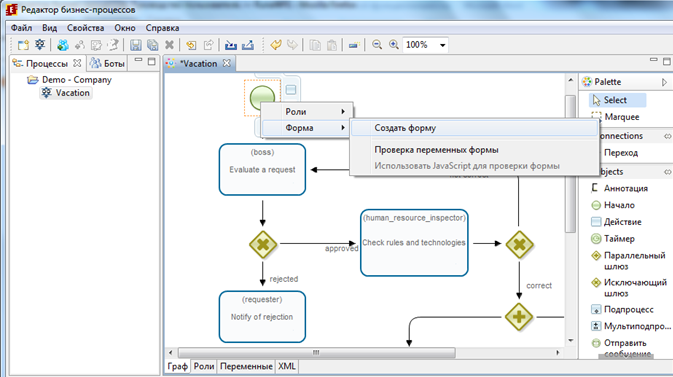Close the *Vacation editor tab

[227, 63]
